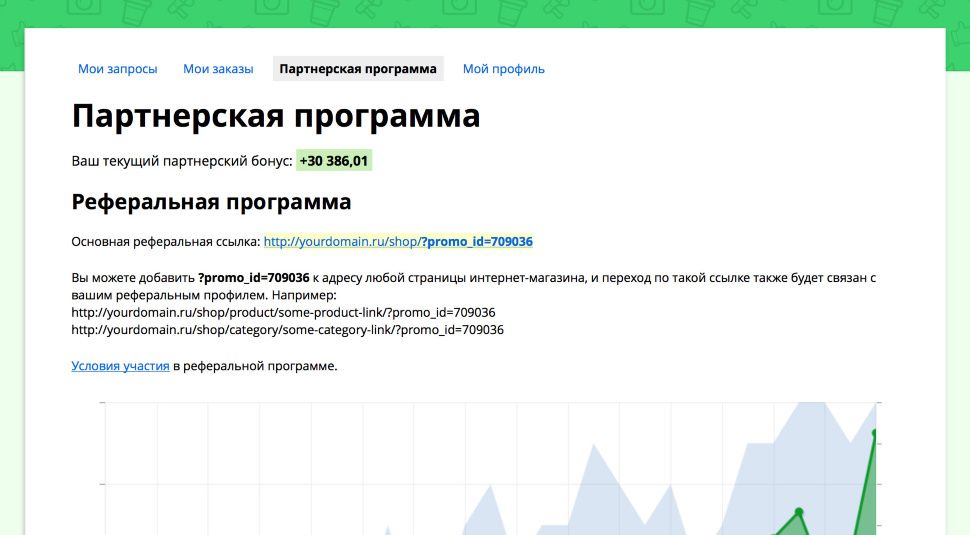Select the active "Партнерская программа" tab
This screenshot has height=535, width=970.
click(358, 69)
